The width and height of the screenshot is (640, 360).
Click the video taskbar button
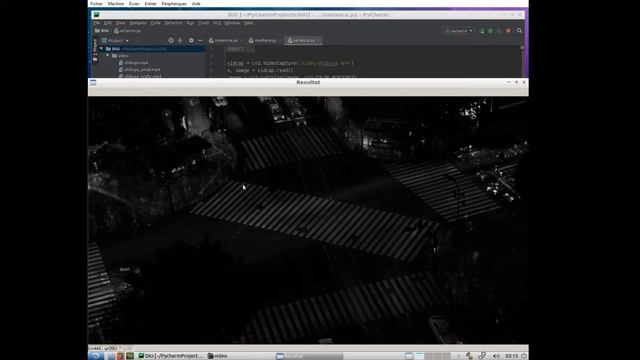point(218,356)
